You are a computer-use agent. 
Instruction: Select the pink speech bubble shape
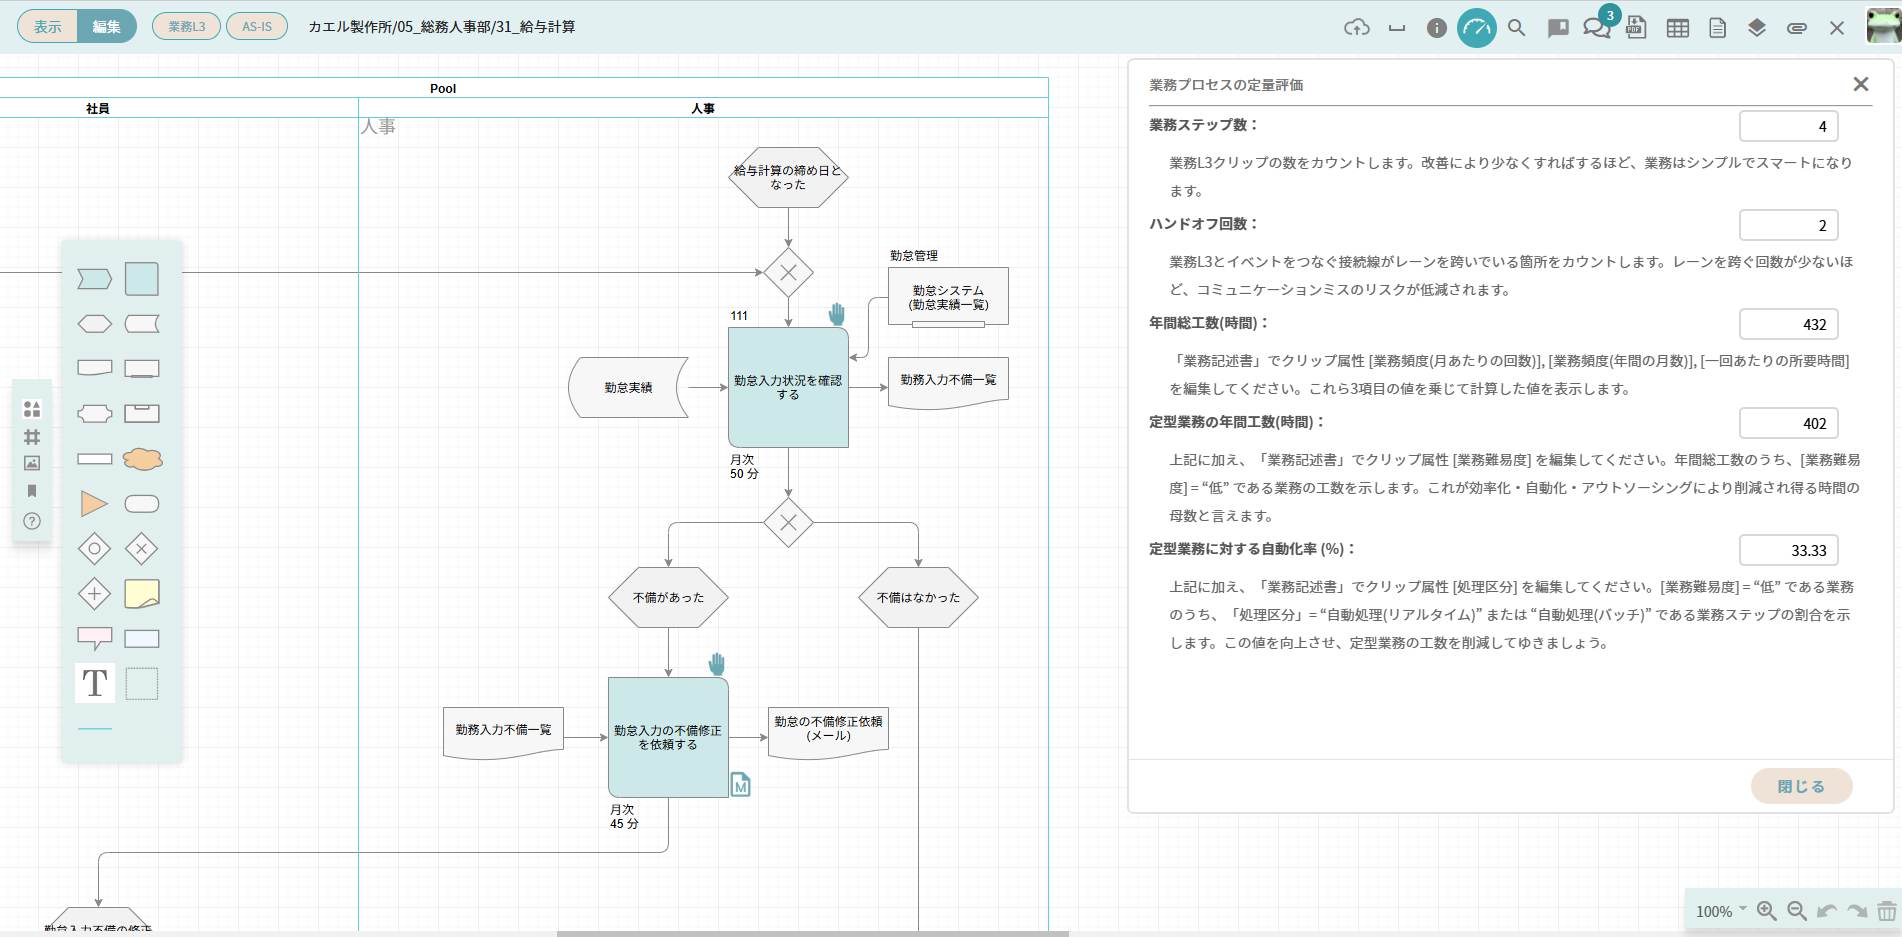(x=95, y=639)
